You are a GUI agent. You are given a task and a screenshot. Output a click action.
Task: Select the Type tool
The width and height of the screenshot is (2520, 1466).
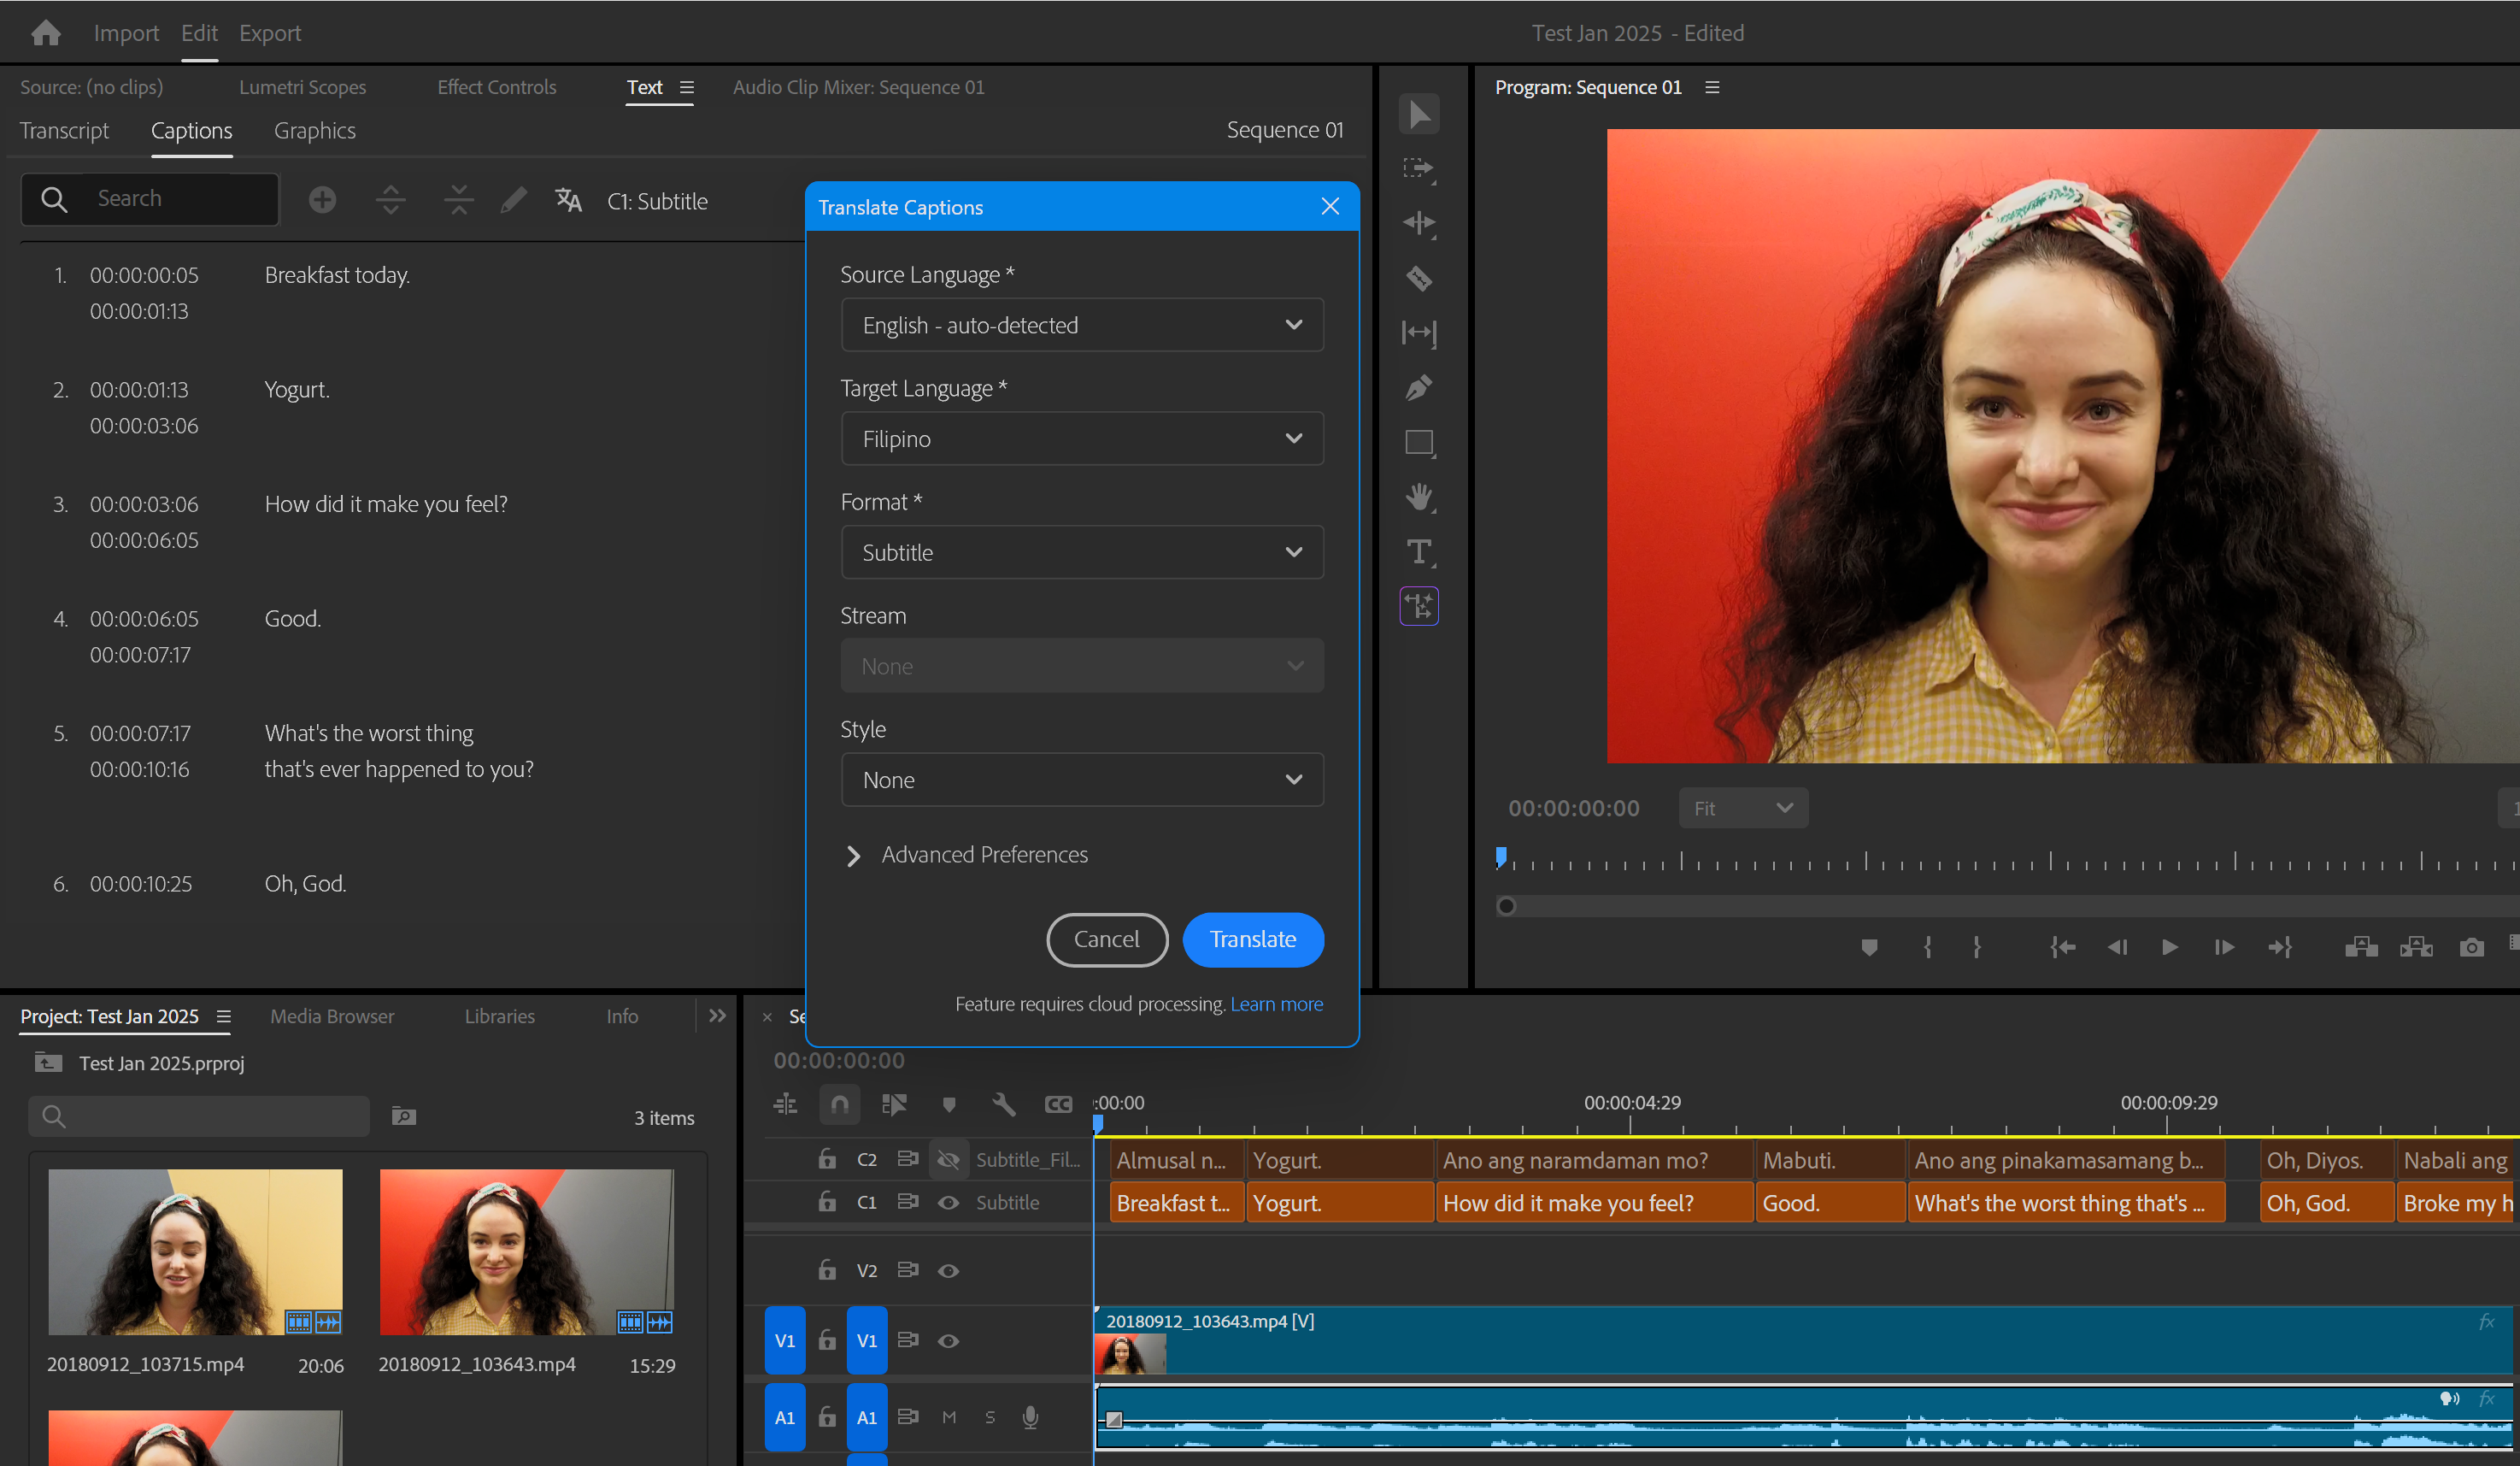point(1418,552)
